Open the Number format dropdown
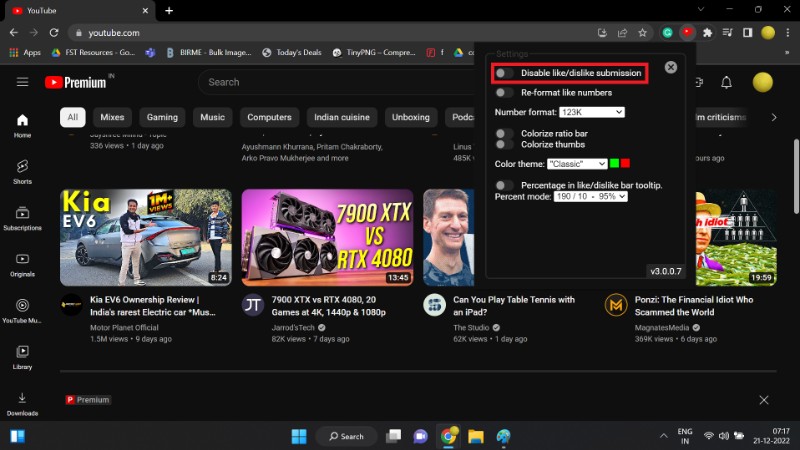The height and width of the screenshot is (450, 800). tap(592, 112)
